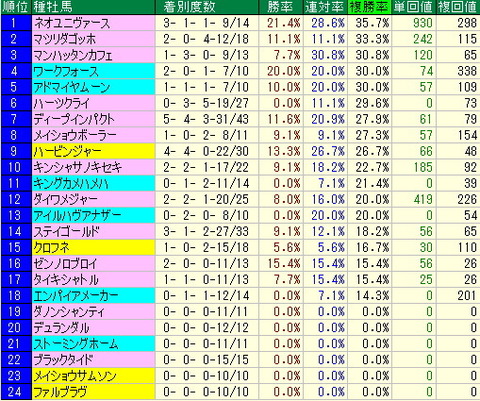Click 単回値 930 value
The height and width of the screenshot is (401, 480).
coord(423,23)
